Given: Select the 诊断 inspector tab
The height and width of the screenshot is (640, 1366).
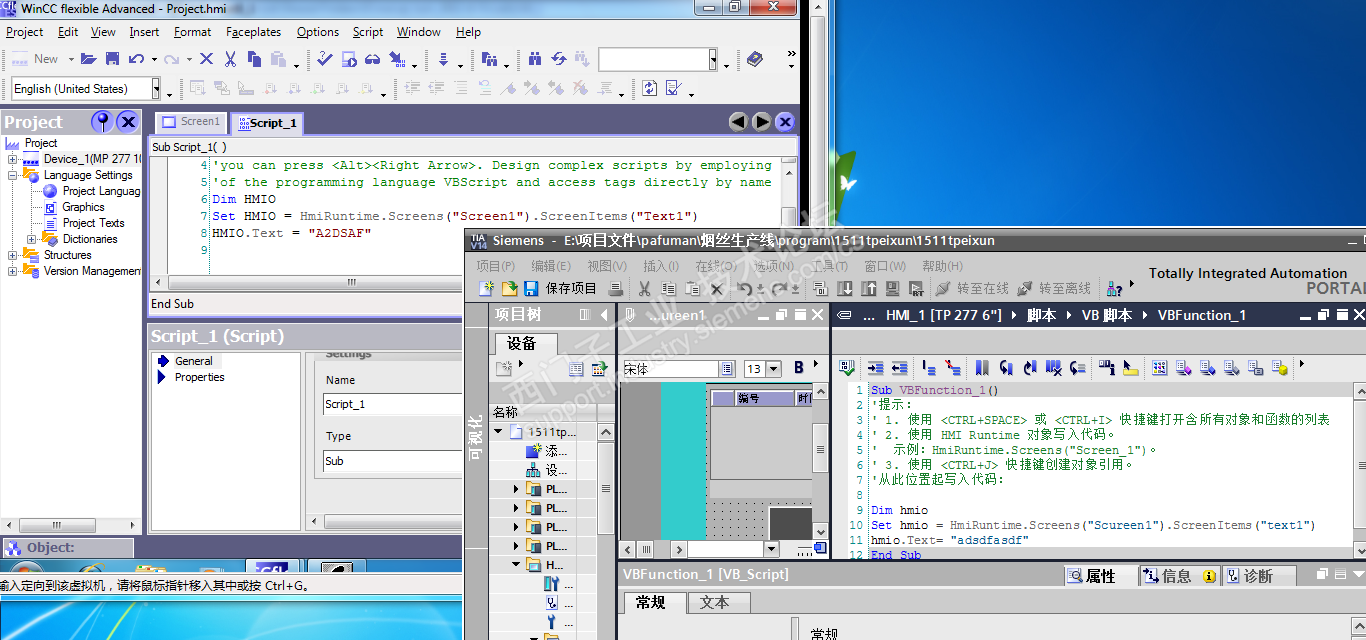Looking at the screenshot, I should [1257, 576].
